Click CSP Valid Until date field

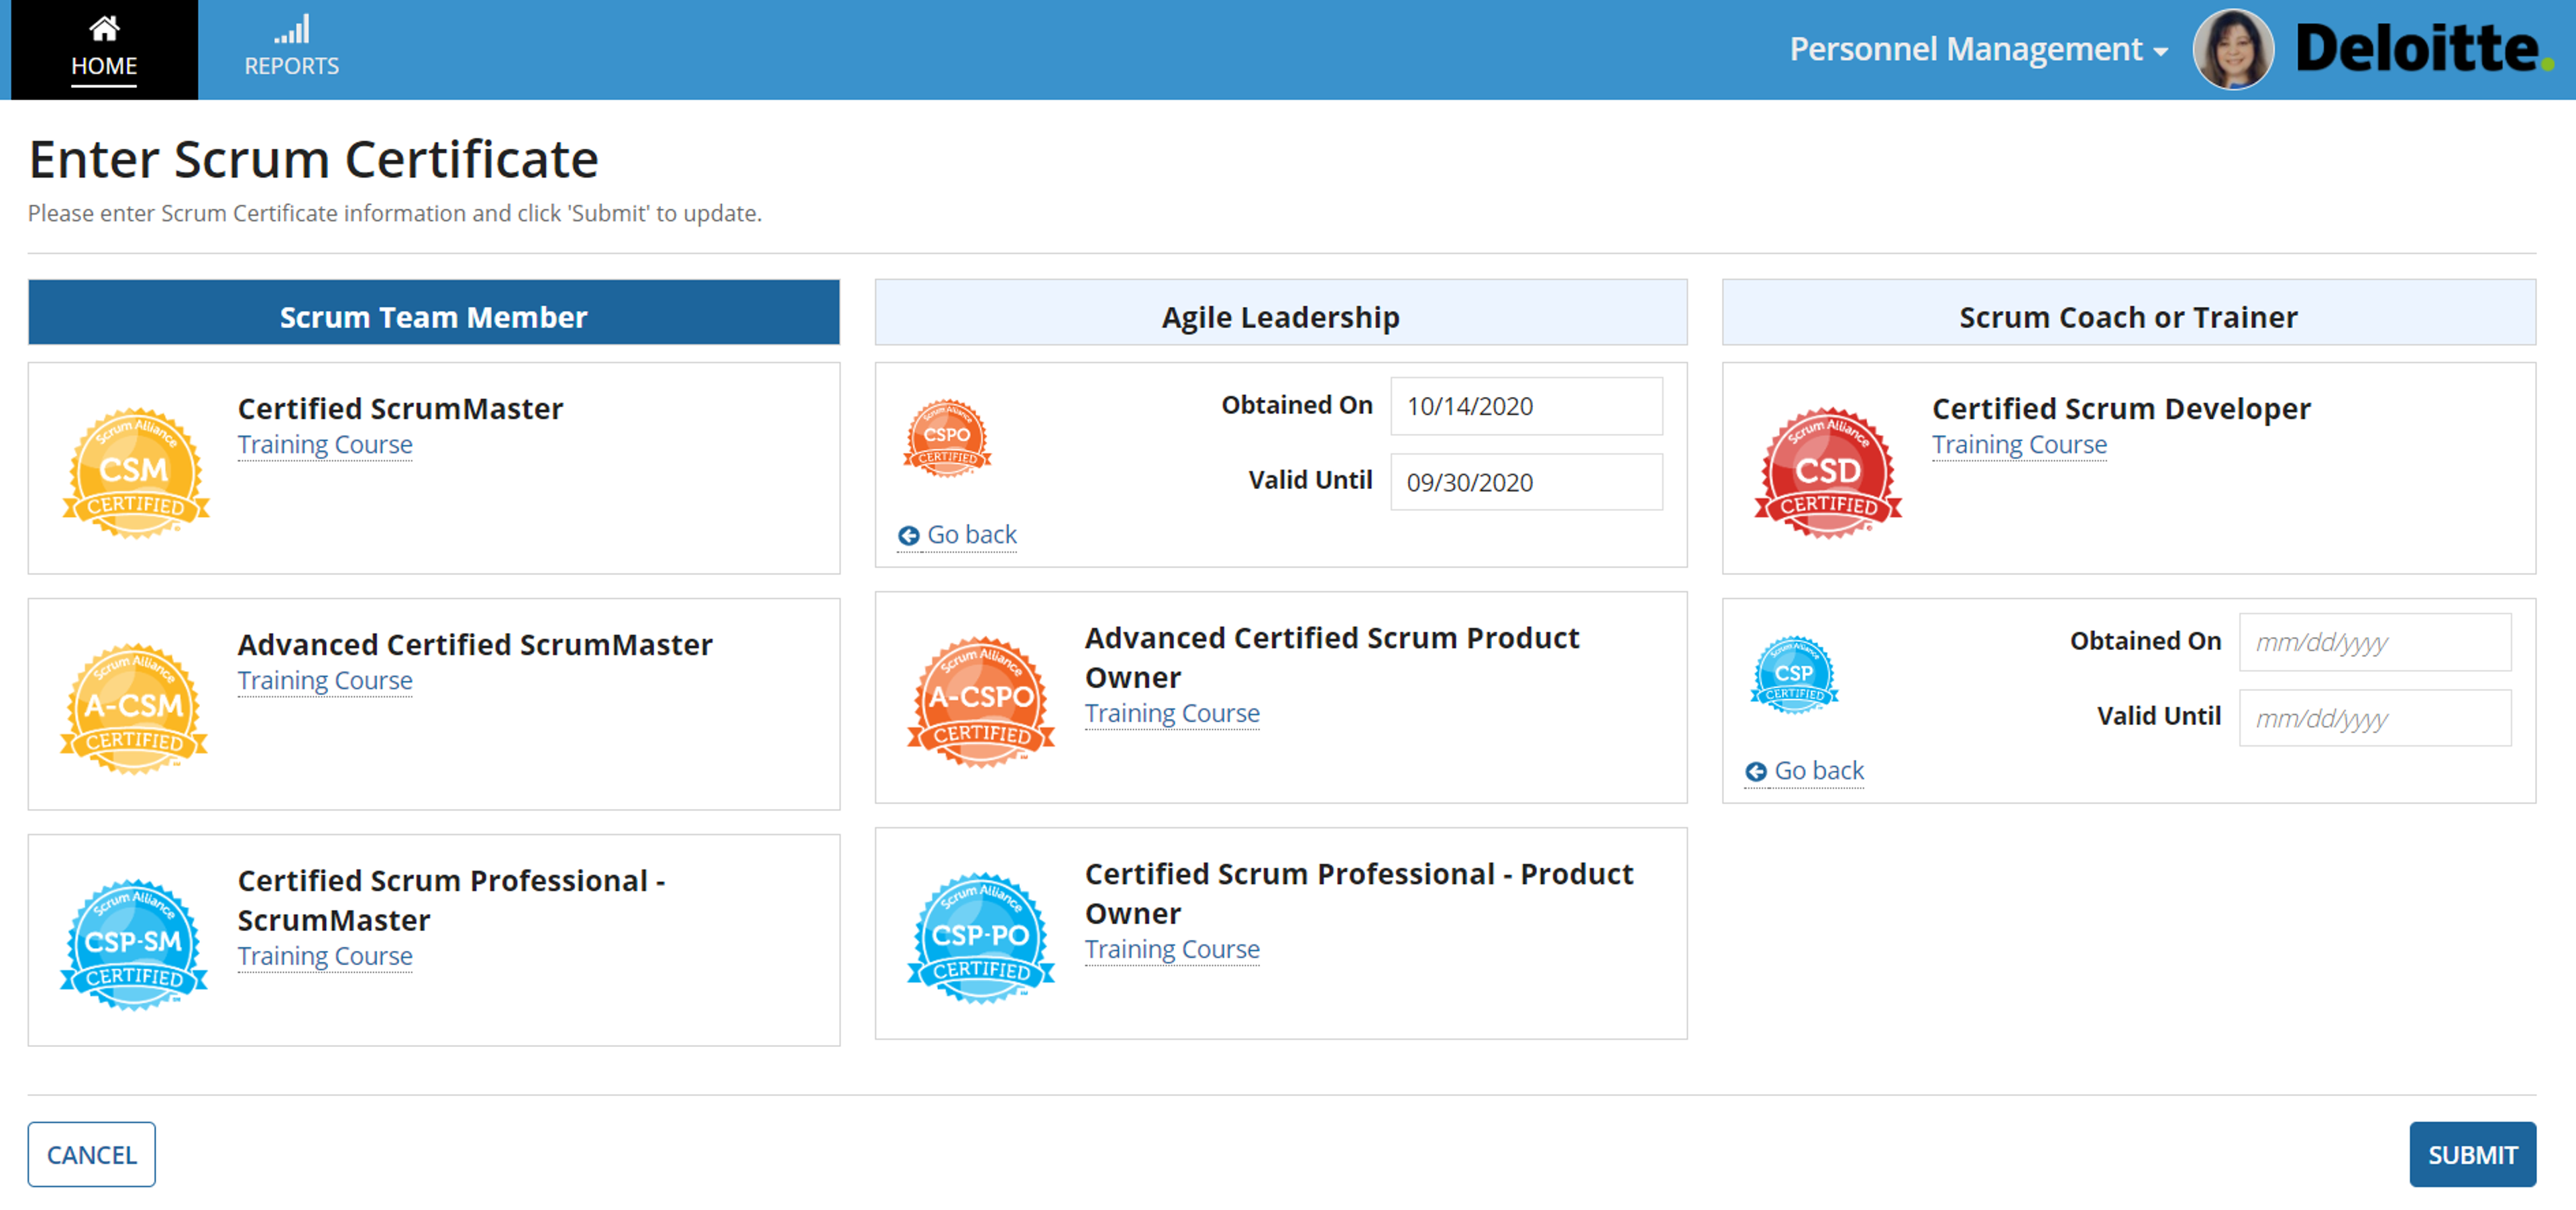pyautogui.click(x=2374, y=718)
